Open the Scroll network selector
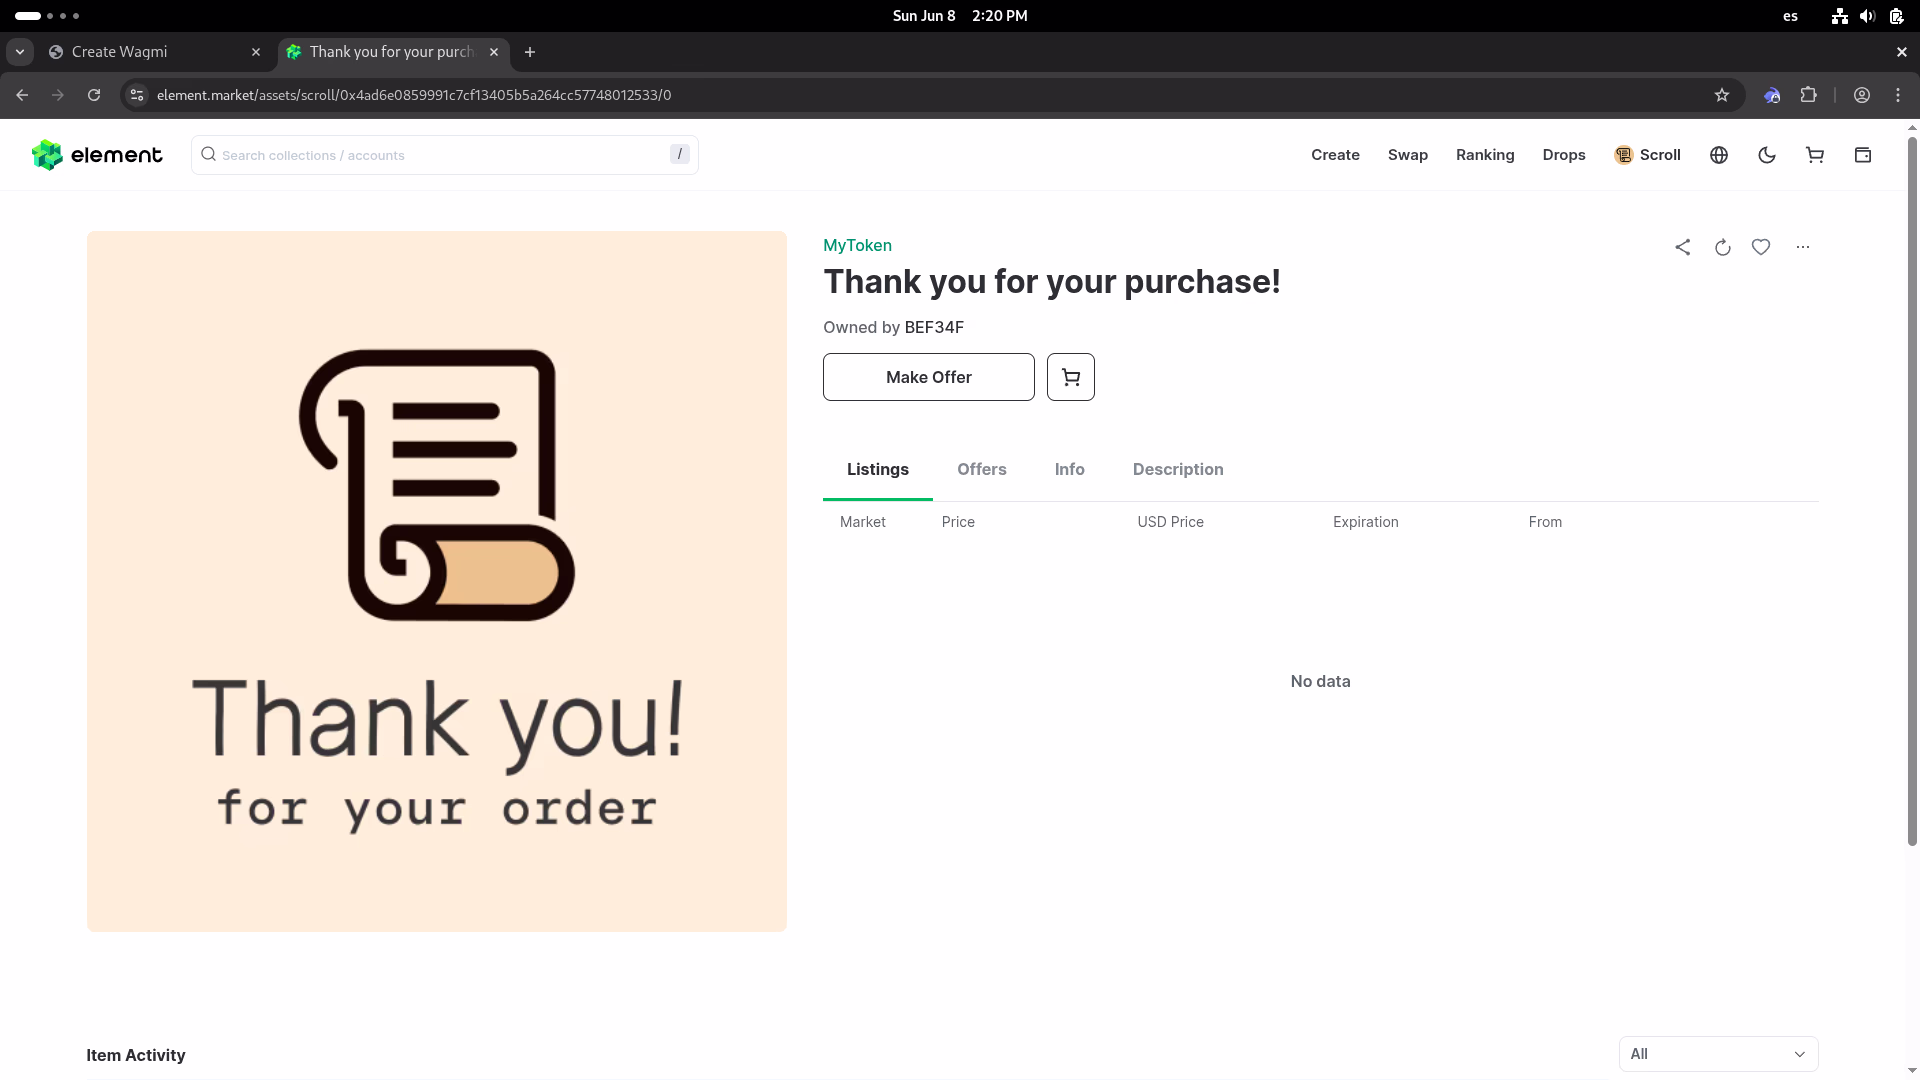The height and width of the screenshot is (1080, 1920). (1647, 155)
